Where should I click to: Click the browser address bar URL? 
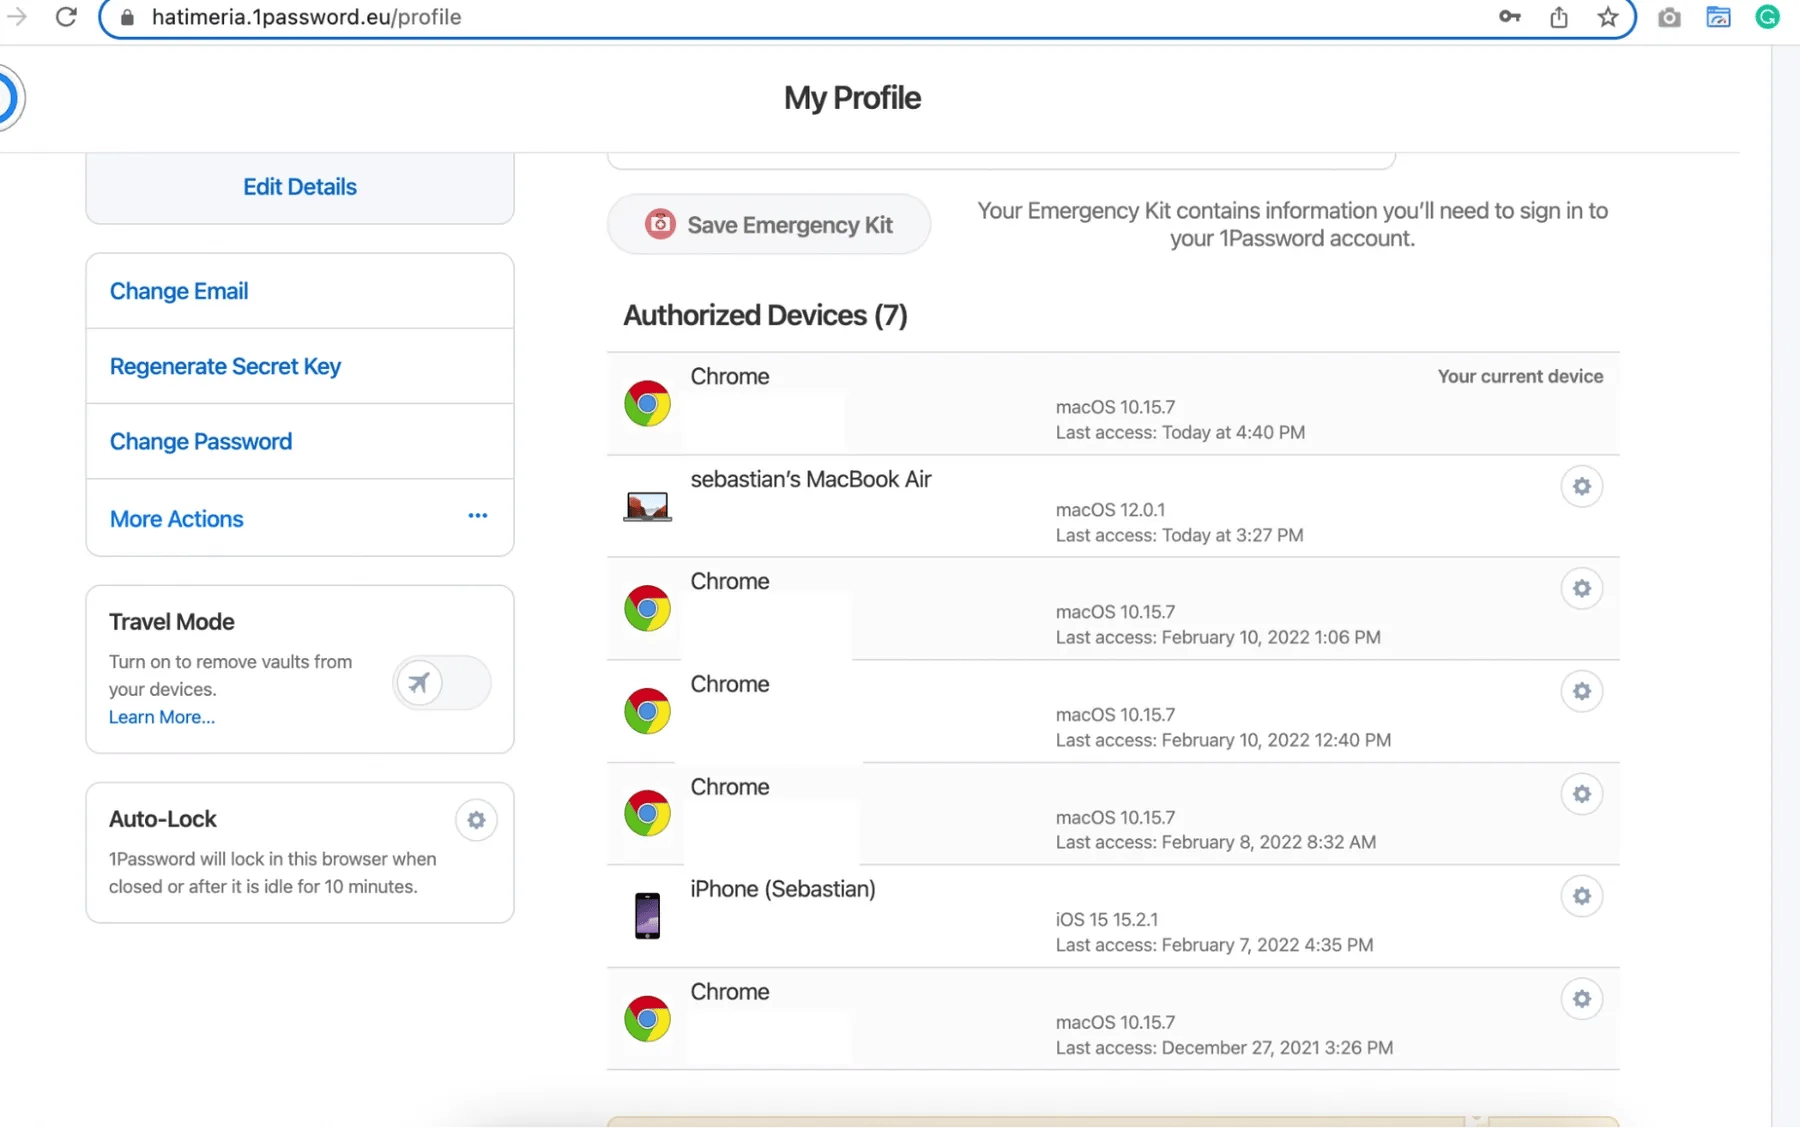306,17
